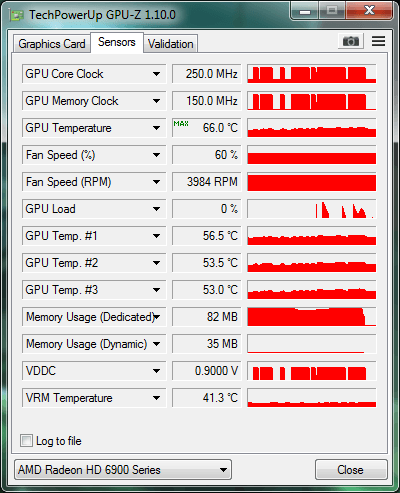Click the GPU Core Clock graph
Viewport: 400px width, 493px height.
312,74
